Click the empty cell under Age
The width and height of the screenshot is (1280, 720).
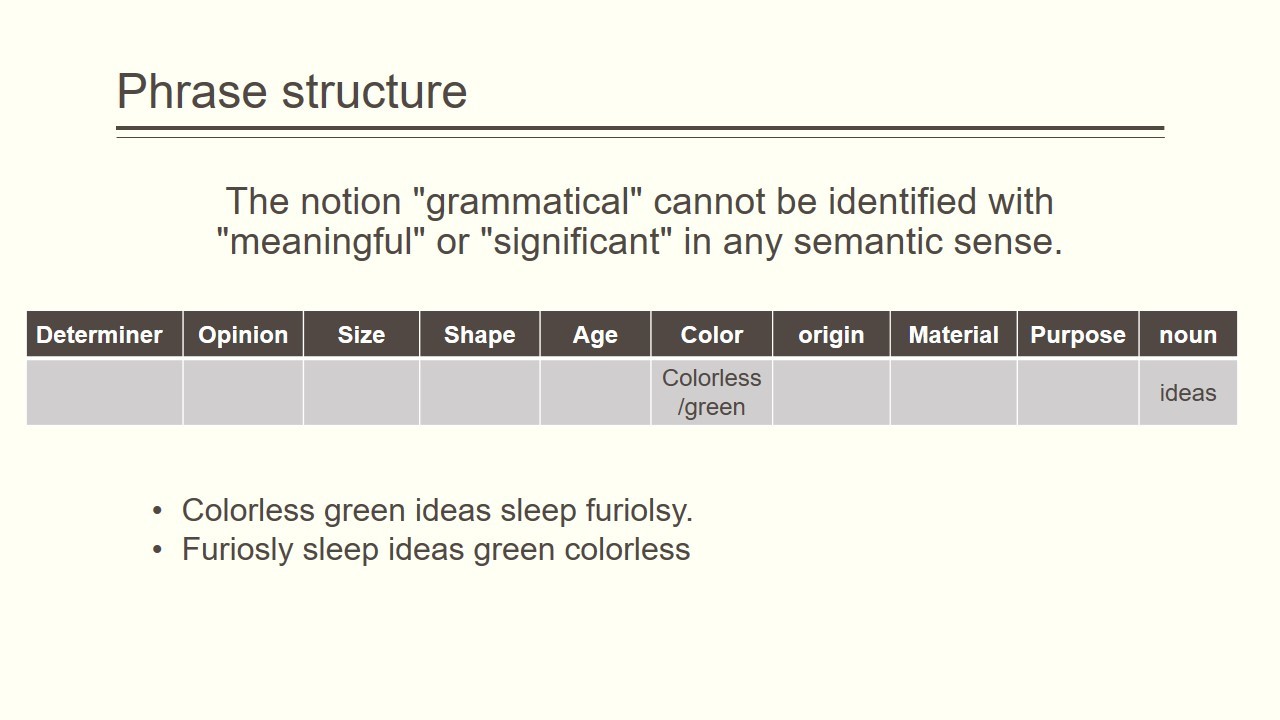tap(595, 392)
